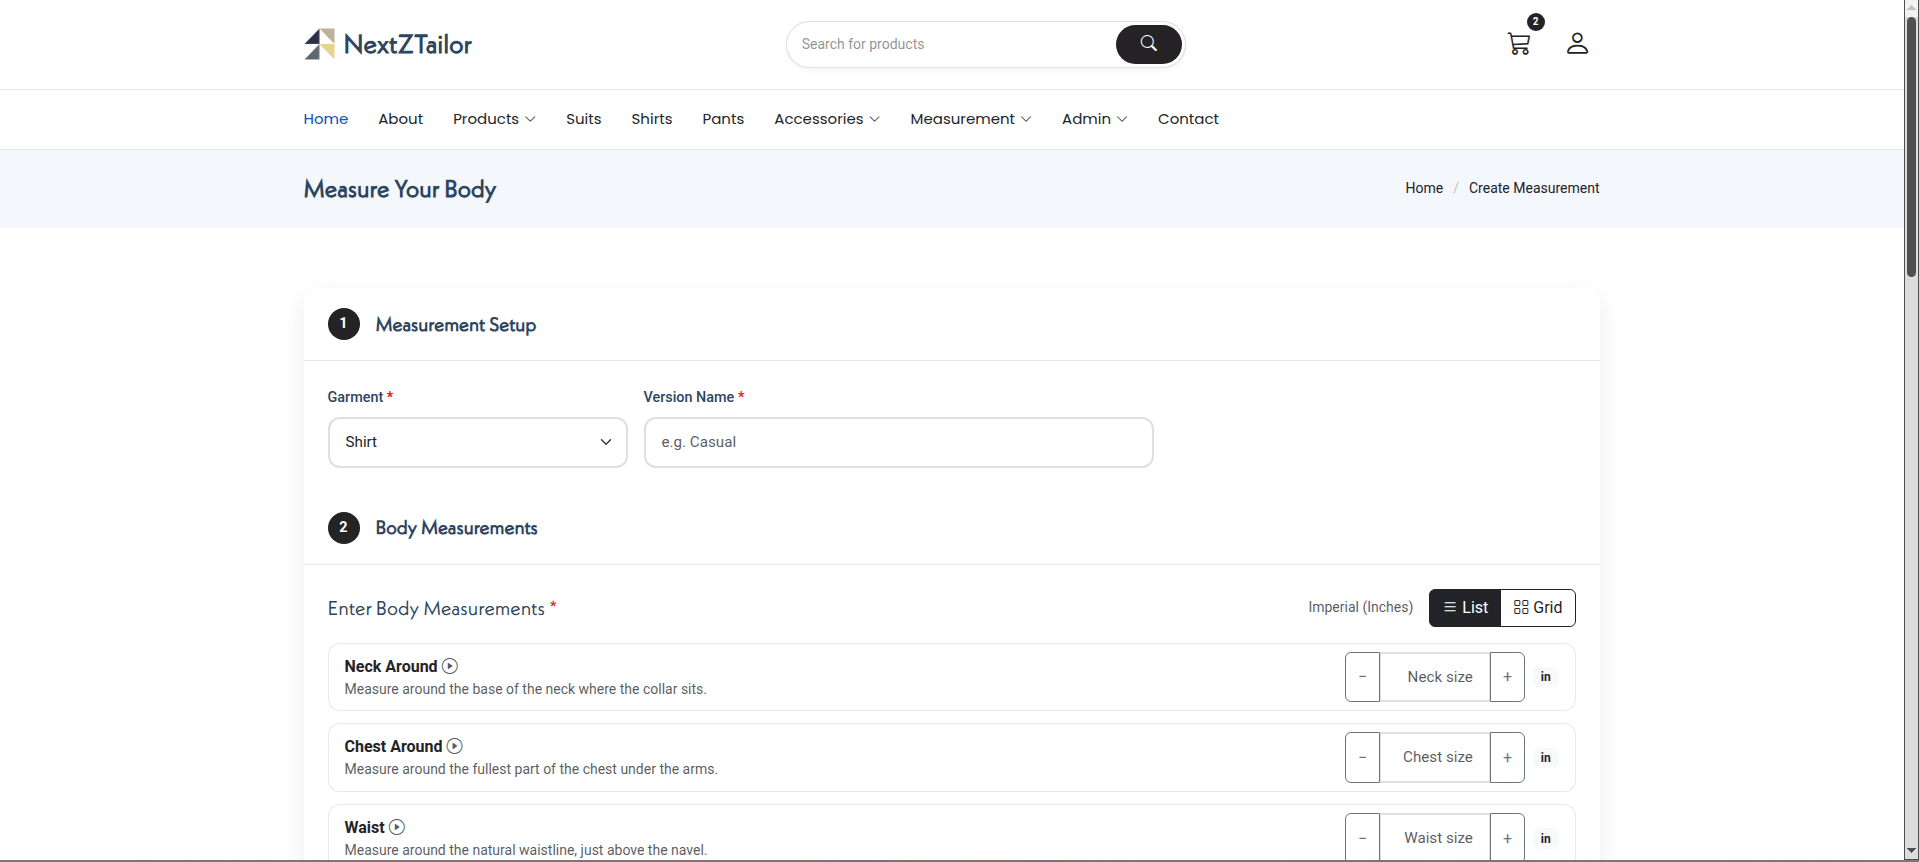Click the search magnifier button
The height and width of the screenshot is (862, 1919).
1148,44
